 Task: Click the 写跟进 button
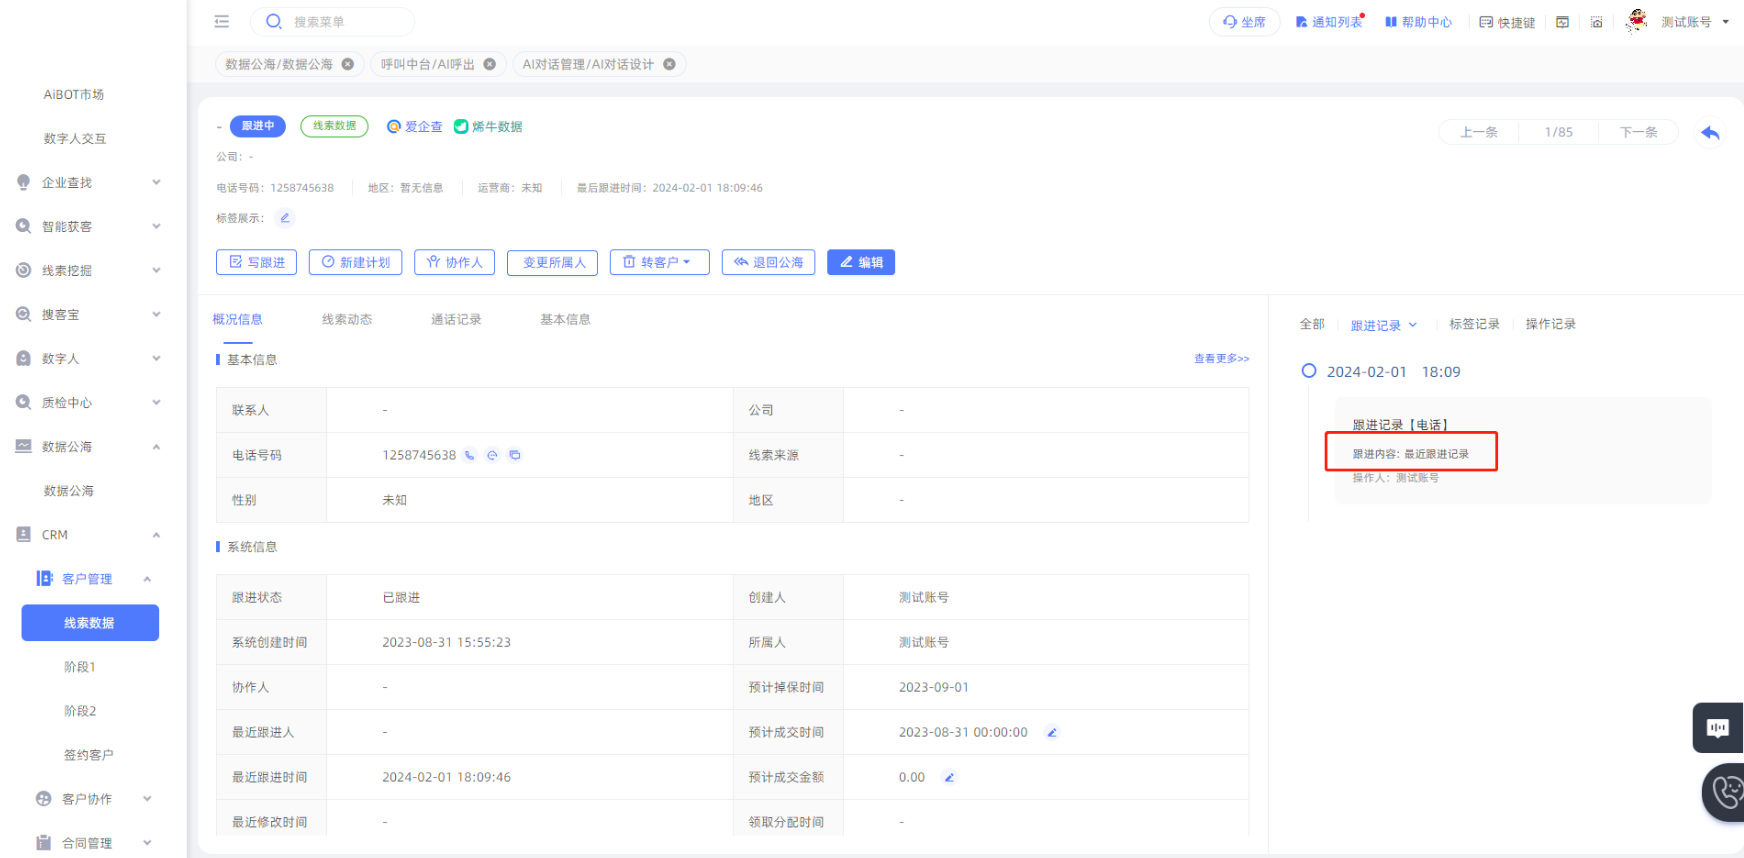tap(257, 262)
